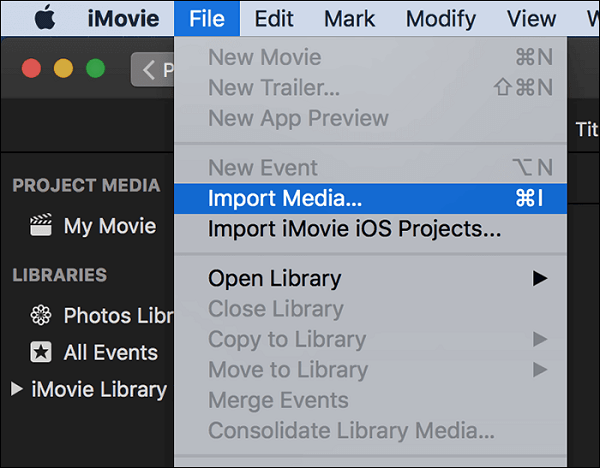Click the clapperboard icon beside My Movie
The image size is (600, 468).
[x=41, y=226]
